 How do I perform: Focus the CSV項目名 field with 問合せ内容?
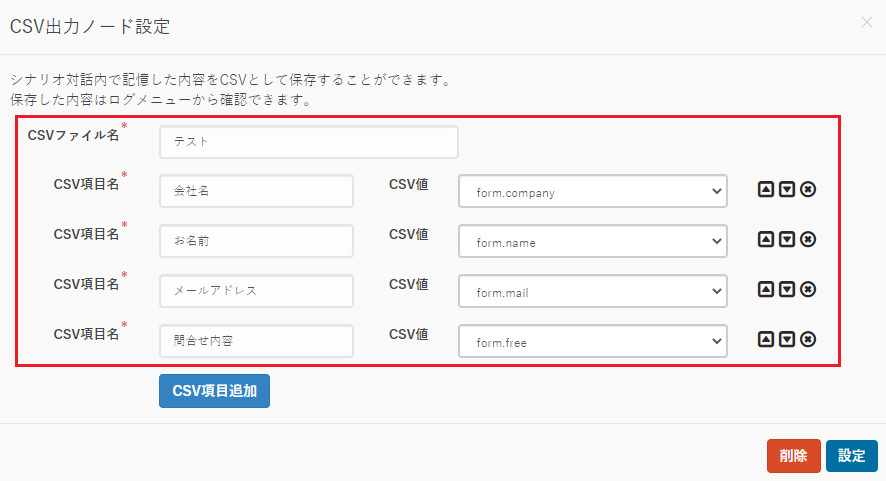click(x=257, y=341)
